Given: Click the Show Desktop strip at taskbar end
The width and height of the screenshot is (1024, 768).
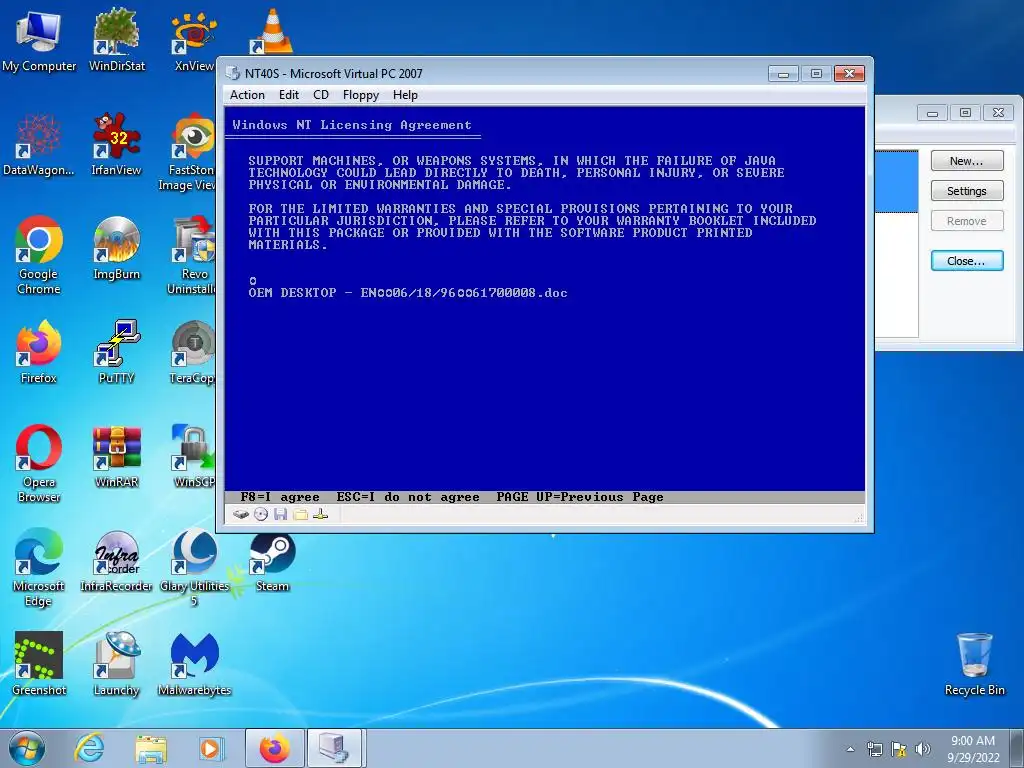Looking at the screenshot, I should pyautogui.click(x=1019, y=748).
